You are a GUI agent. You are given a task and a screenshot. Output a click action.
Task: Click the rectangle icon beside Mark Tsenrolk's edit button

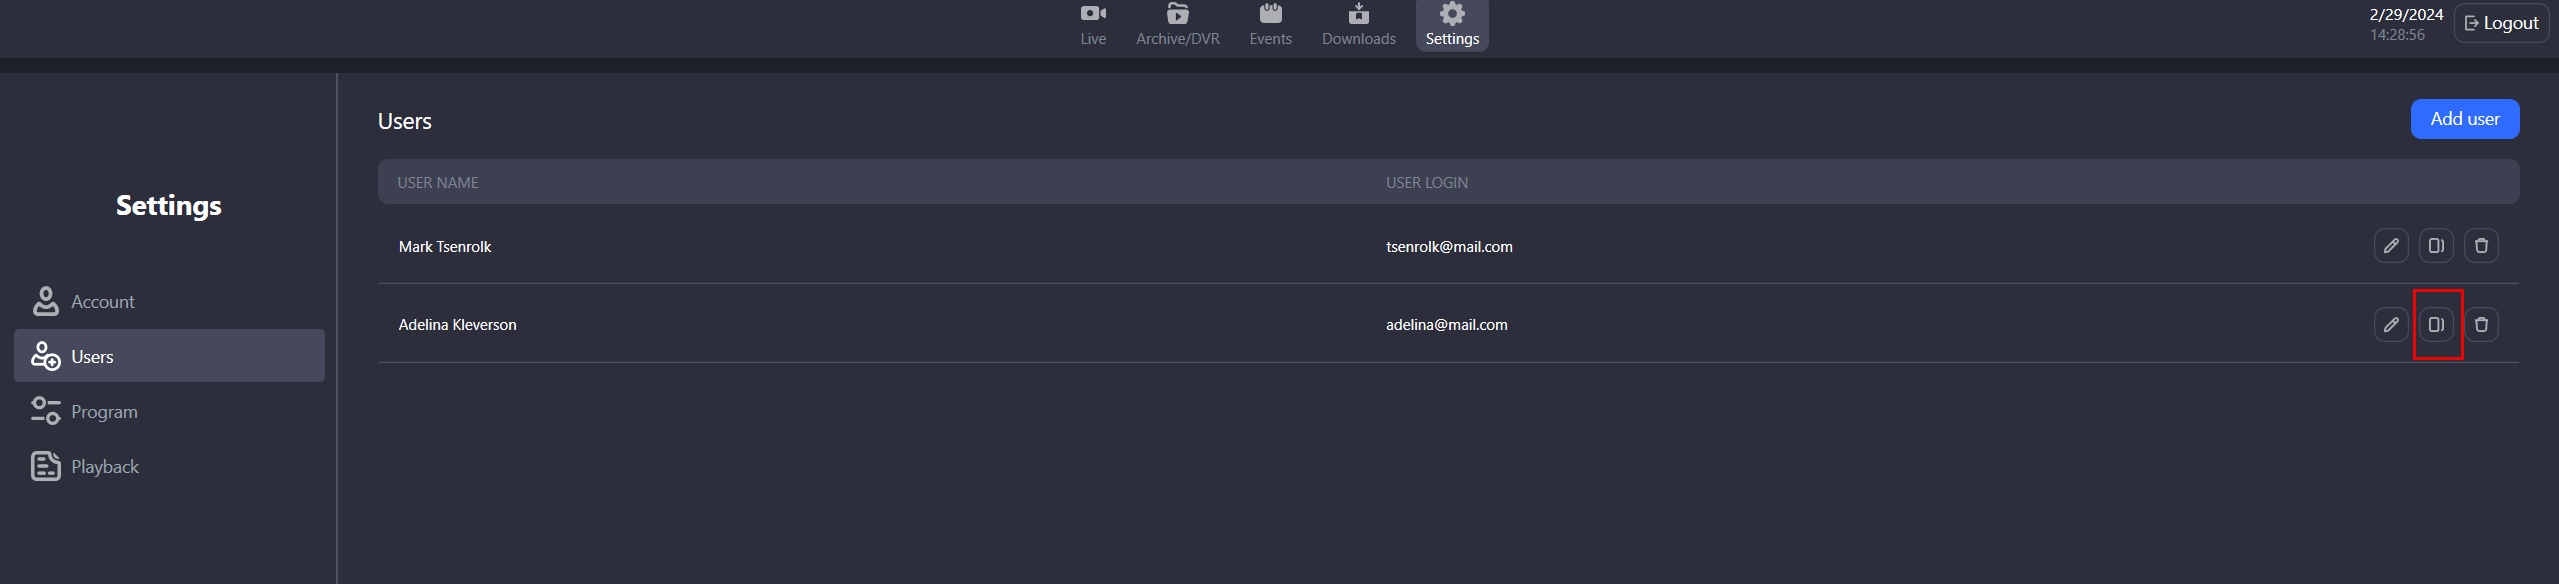tap(2435, 246)
